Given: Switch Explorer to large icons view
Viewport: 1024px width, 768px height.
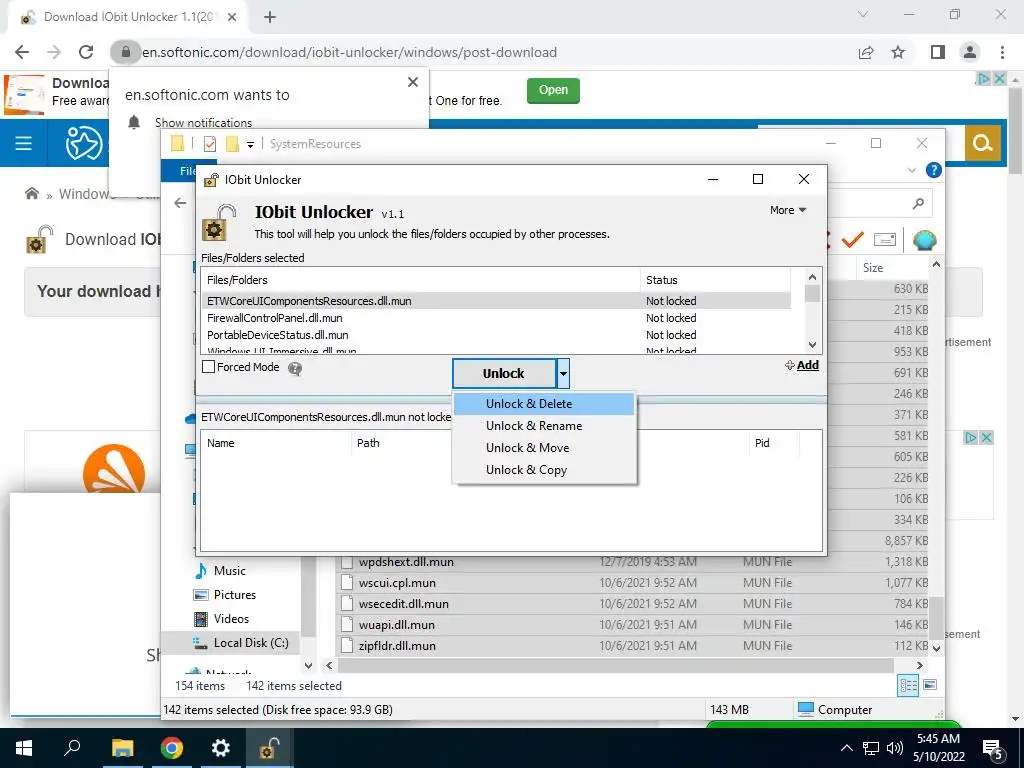Looking at the screenshot, I should pyautogui.click(x=931, y=686).
